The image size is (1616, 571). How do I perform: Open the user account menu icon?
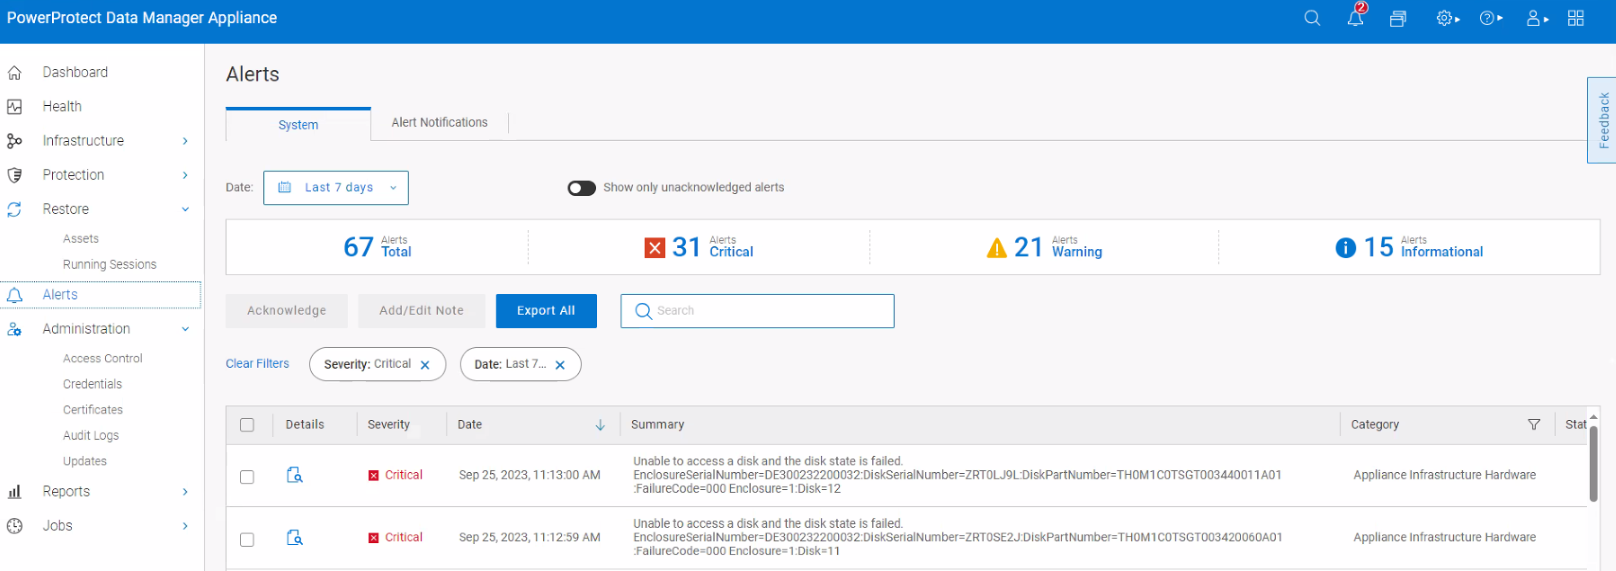tap(1535, 19)
